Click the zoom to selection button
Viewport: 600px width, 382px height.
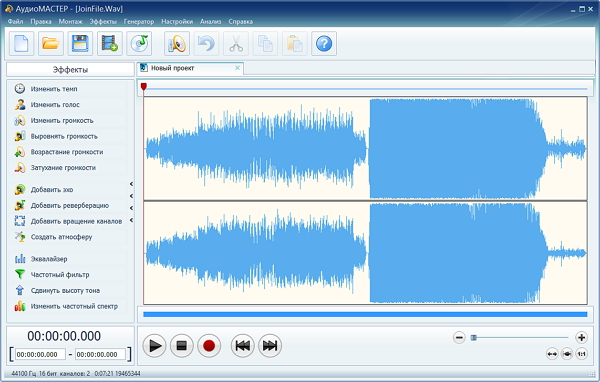click(567, 354)
